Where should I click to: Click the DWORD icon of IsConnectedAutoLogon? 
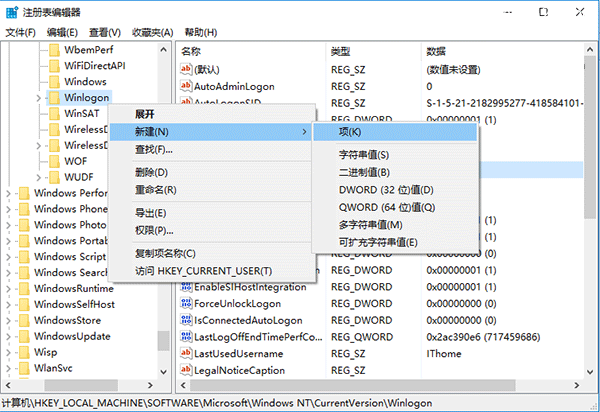[x=186, y=320]
